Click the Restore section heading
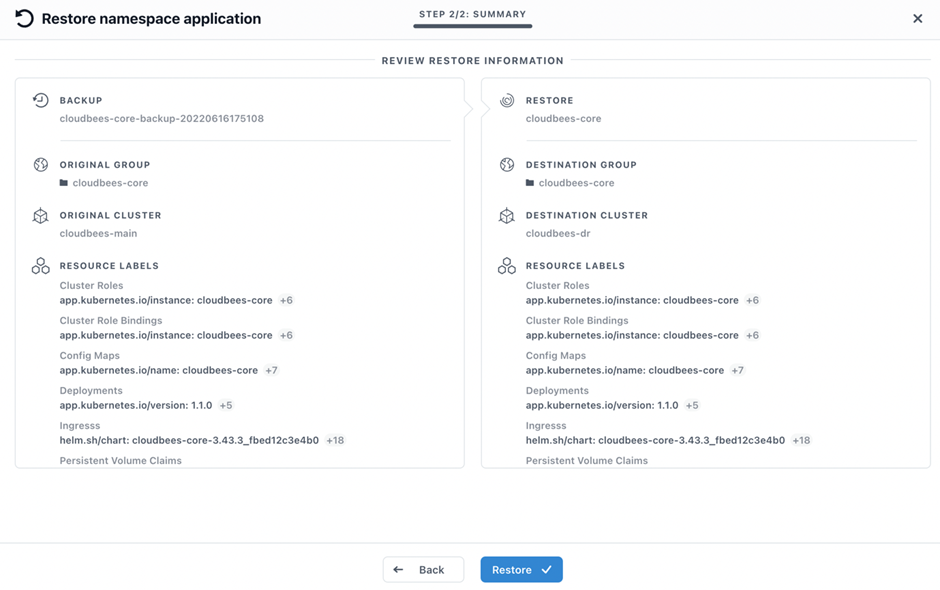Screen dimensions: 940x590 [x=550, y=100]
